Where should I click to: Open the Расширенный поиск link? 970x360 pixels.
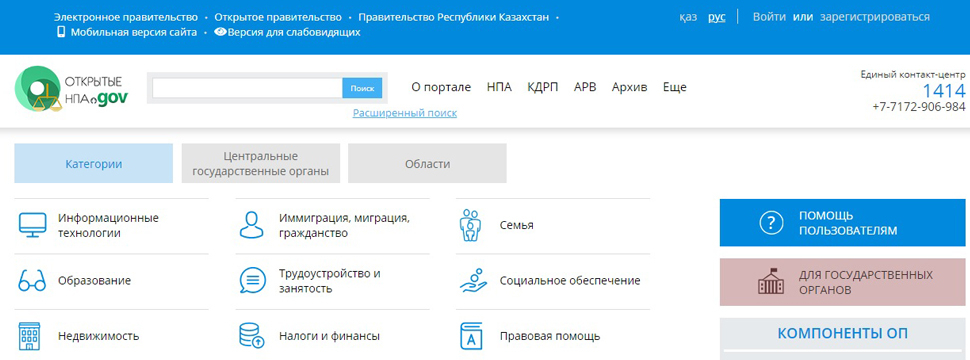point(405,113)
